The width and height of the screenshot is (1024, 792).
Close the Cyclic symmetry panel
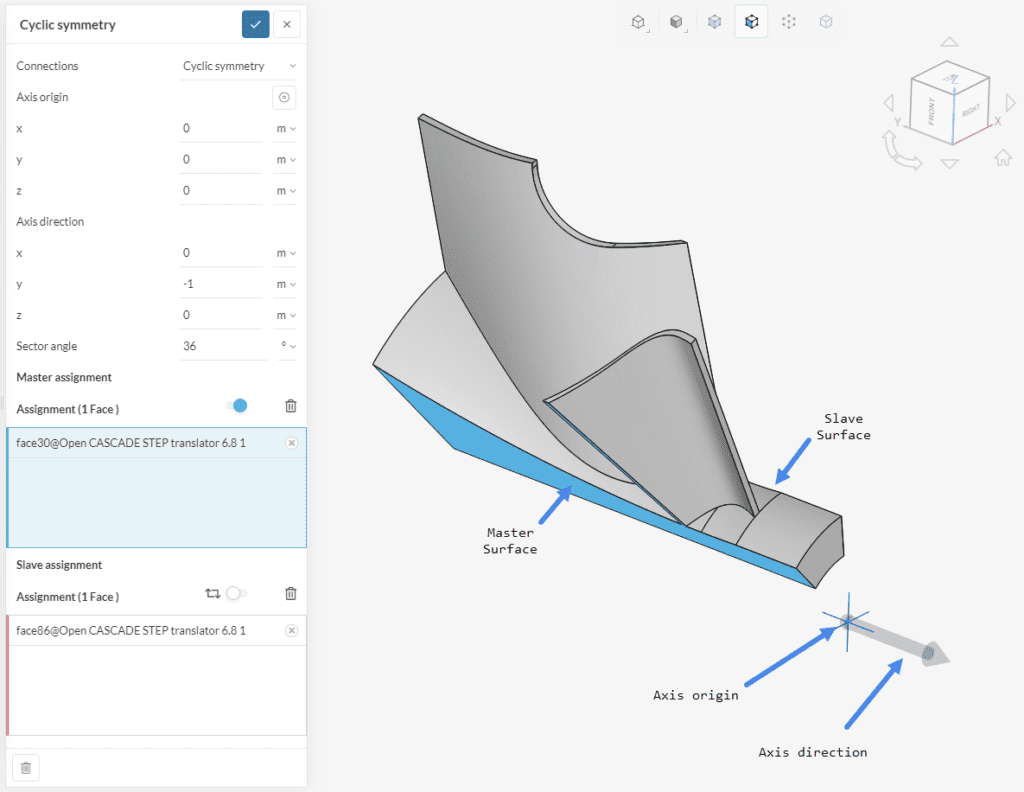287,24
